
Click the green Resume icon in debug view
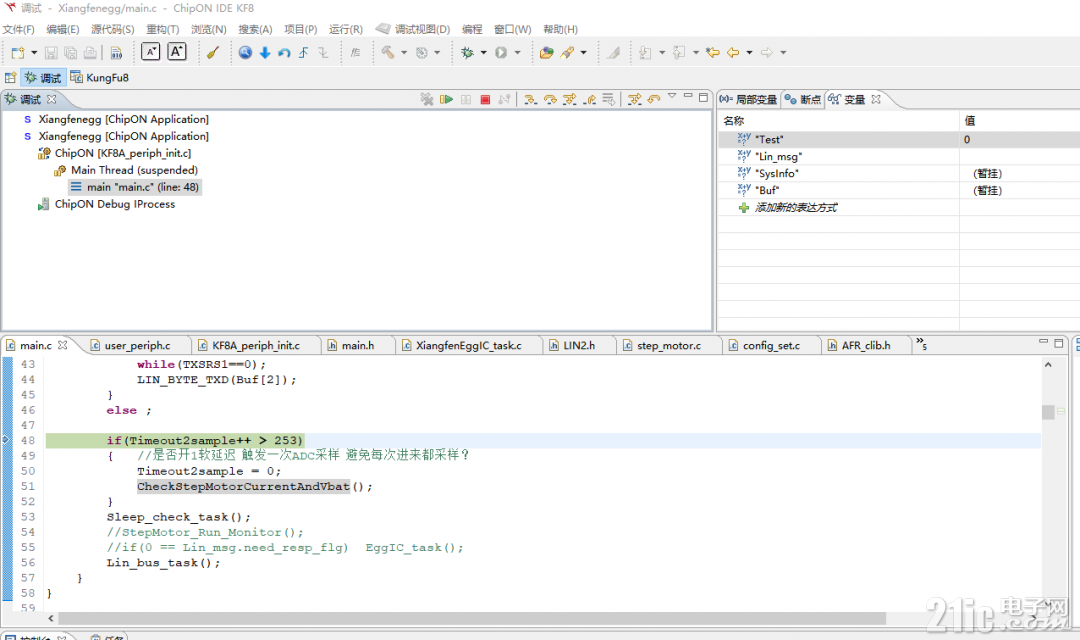tap(446, 99)
